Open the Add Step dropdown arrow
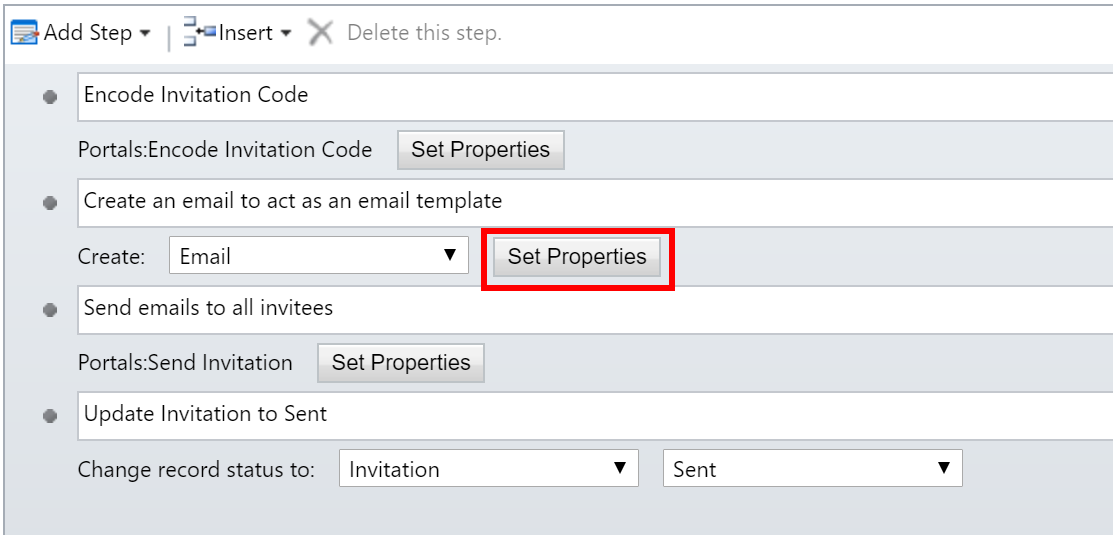1113x535 pixels. pyautogui.click(x=145, y=33)
